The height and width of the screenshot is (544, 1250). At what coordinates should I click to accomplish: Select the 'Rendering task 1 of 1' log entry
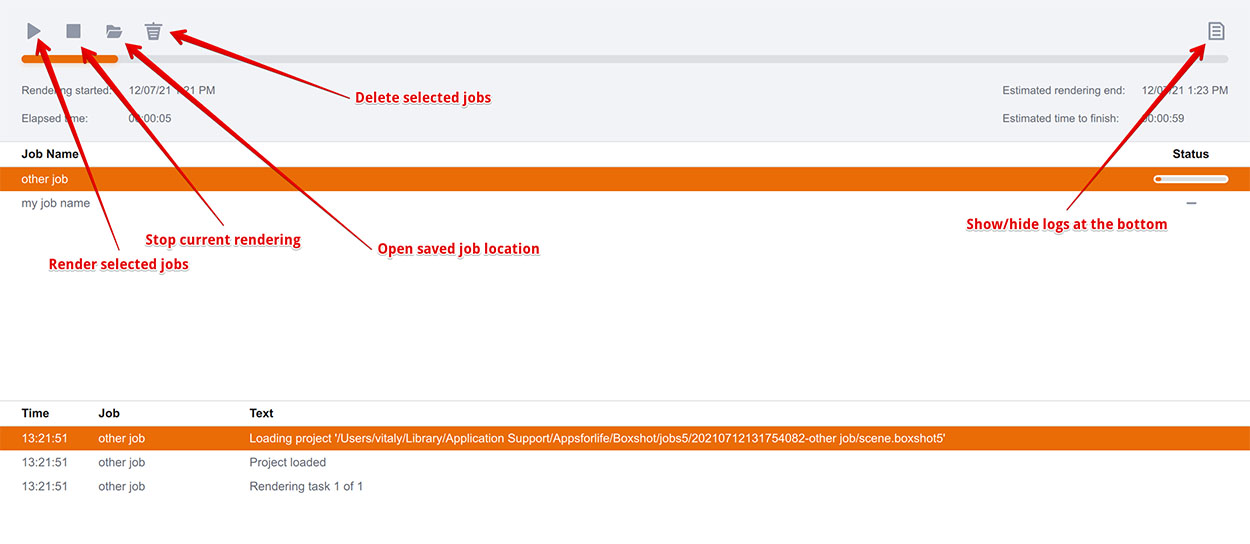coord(625,486)
